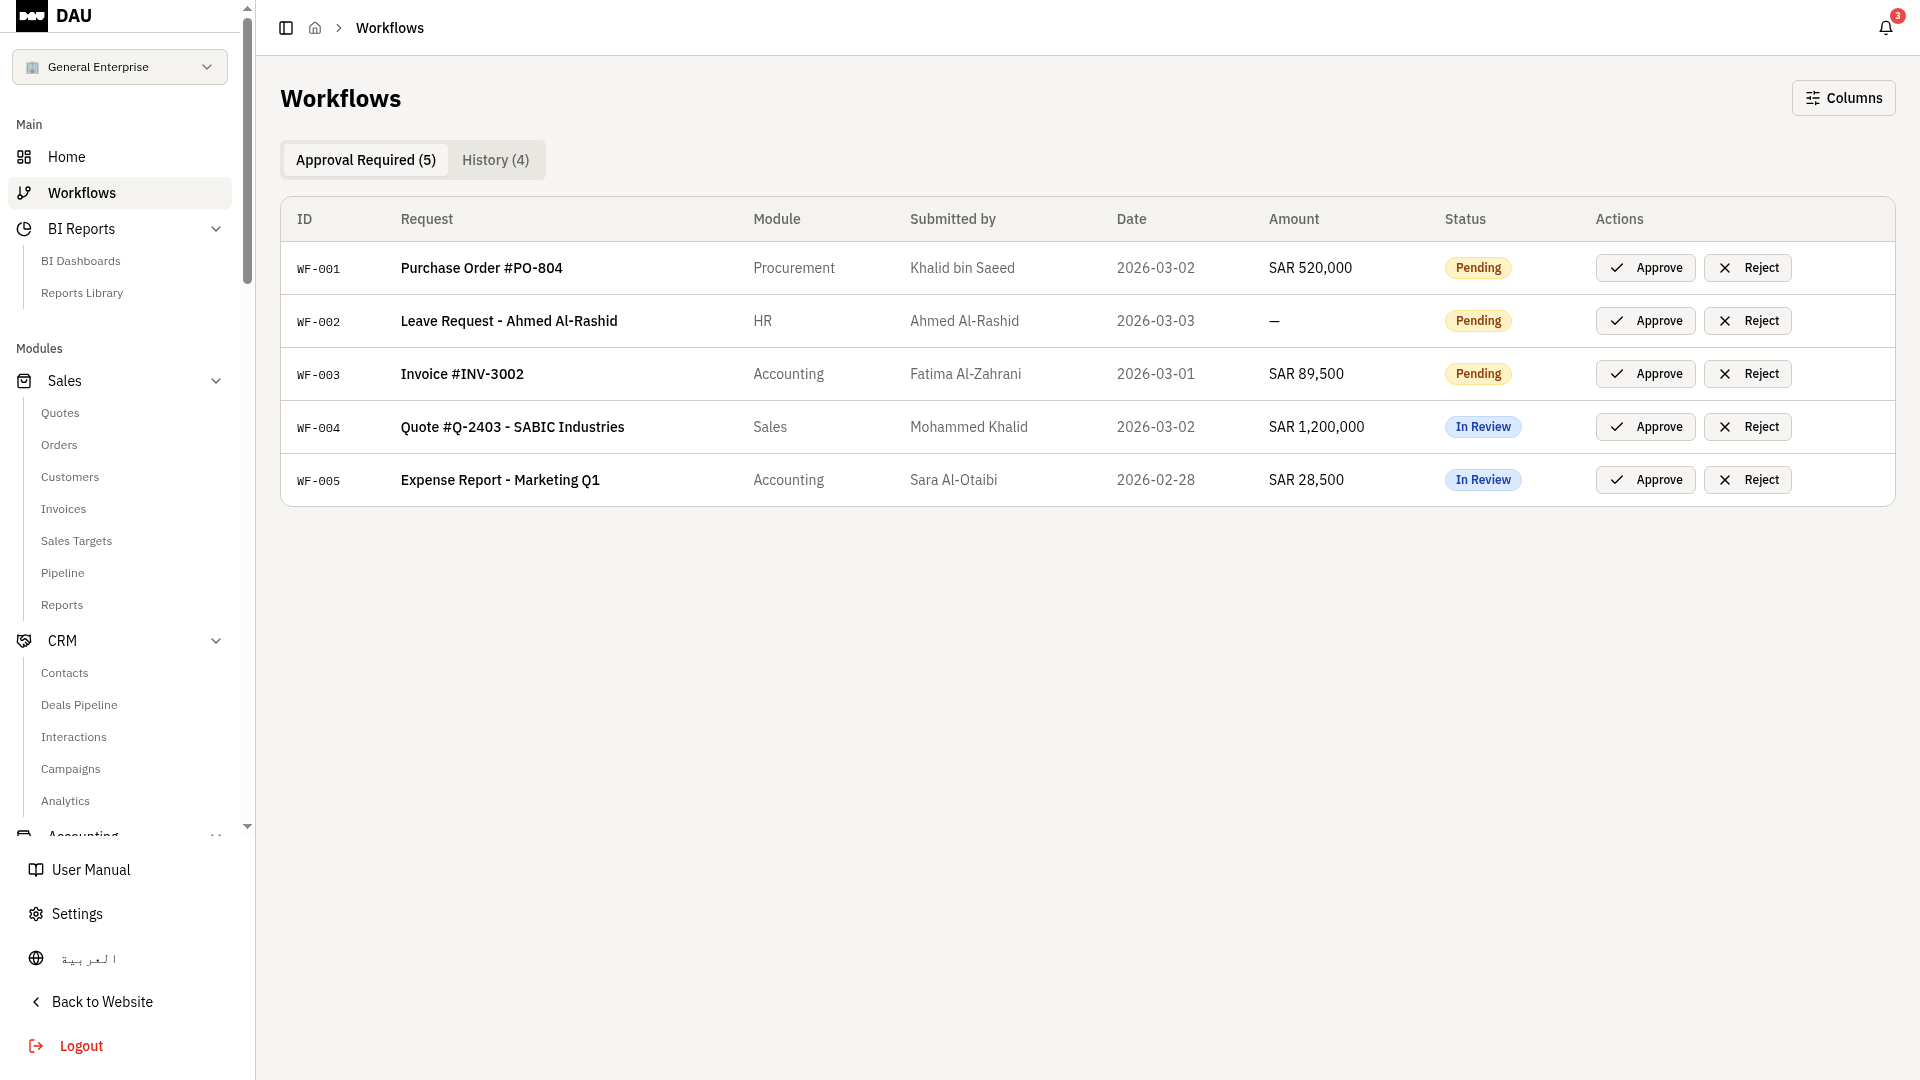This screenshot has height=1080, width=1920.
Task: Collapse the BI Reports section
Action: click(216, 229)
